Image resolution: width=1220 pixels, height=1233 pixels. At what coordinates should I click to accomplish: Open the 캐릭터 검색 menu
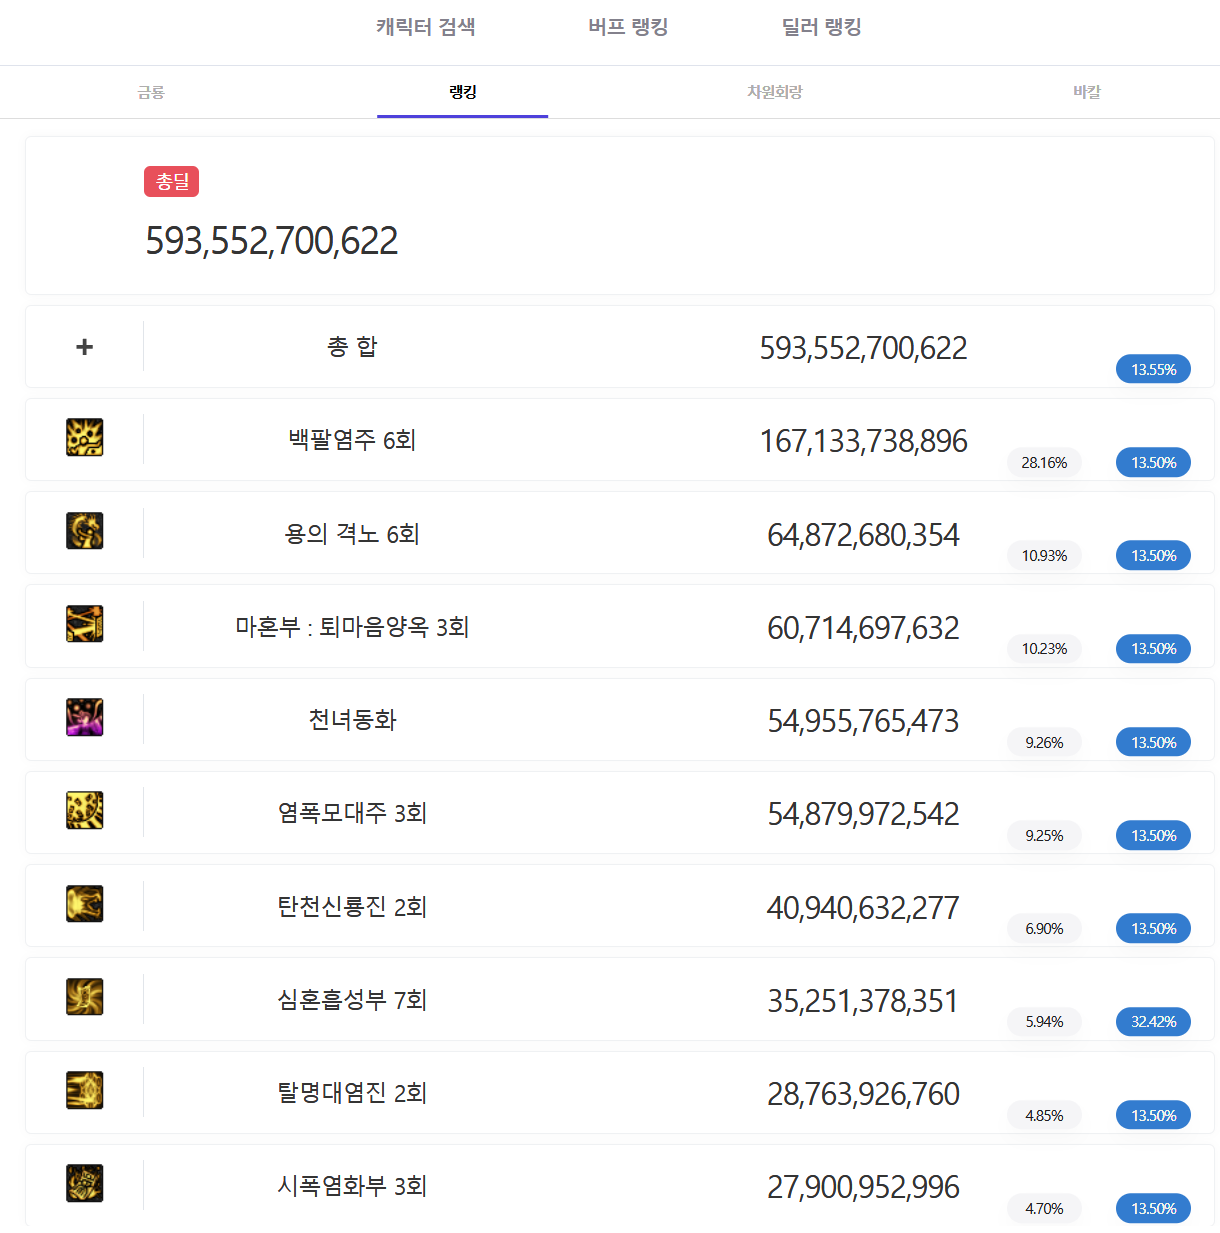[425, 27]
